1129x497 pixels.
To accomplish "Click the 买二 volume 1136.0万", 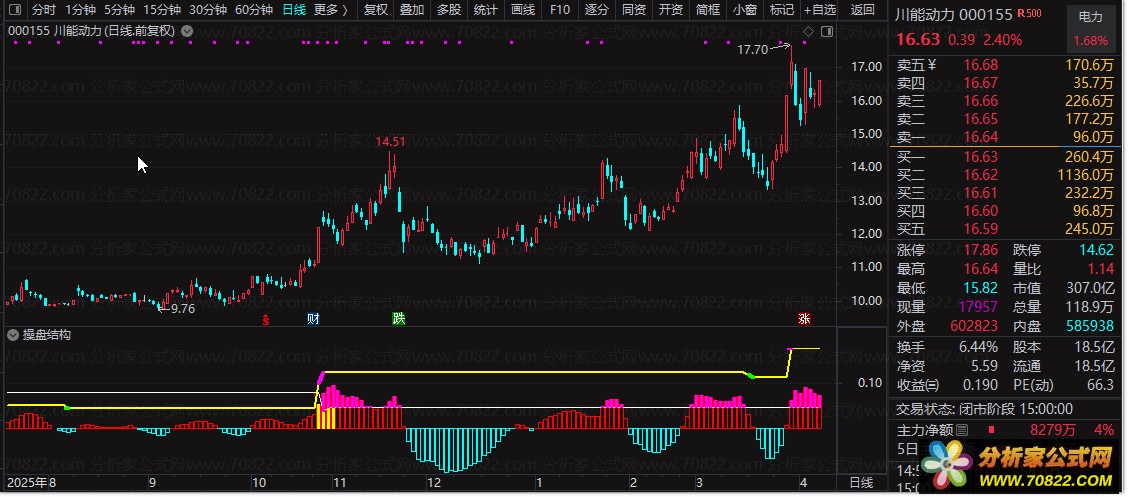I will point(1084,175).
